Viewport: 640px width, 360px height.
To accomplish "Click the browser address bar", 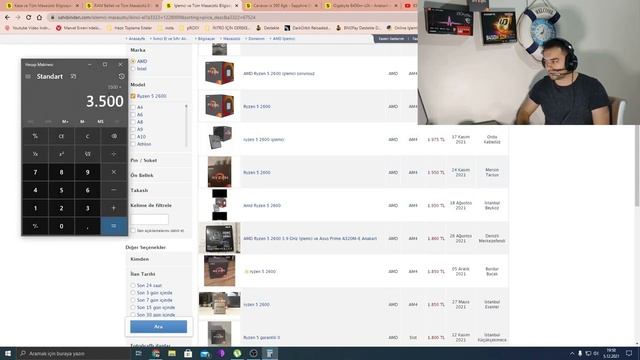I will (233, 18).
